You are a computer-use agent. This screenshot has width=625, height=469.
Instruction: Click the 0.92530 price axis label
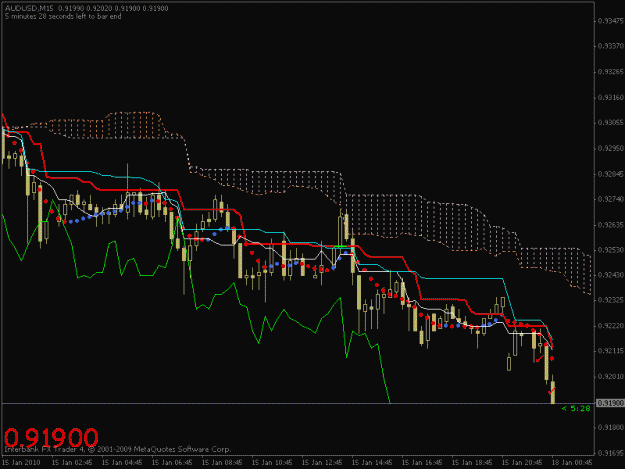611,250
